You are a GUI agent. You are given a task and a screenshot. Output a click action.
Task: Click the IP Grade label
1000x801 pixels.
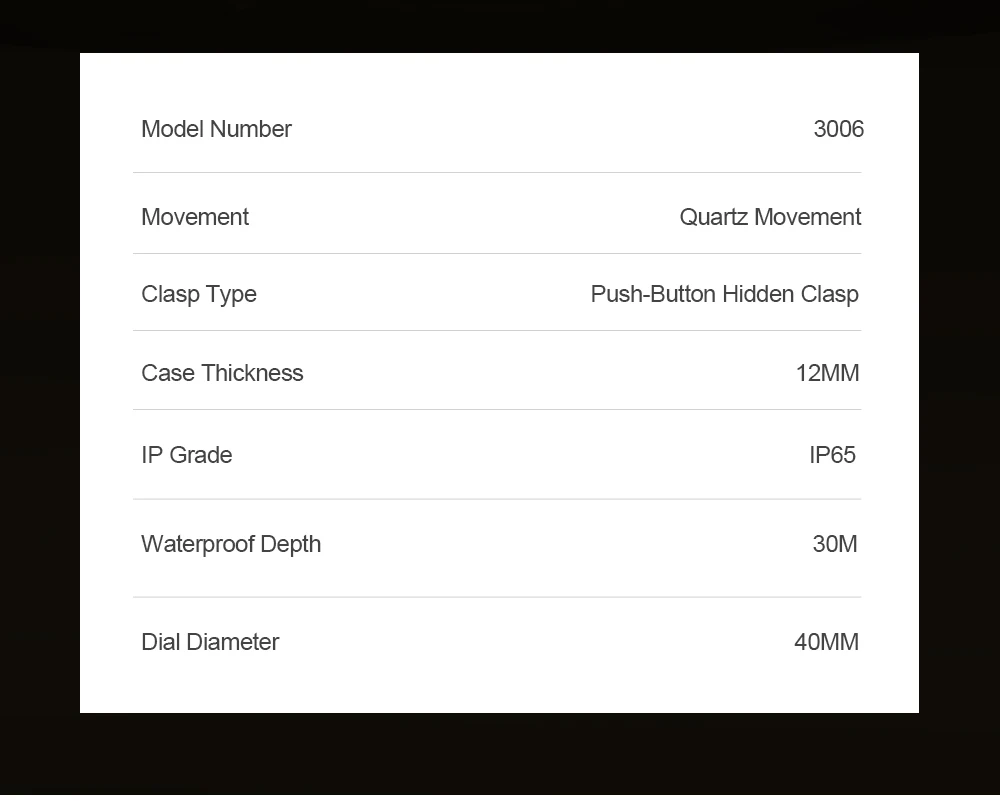187,455
